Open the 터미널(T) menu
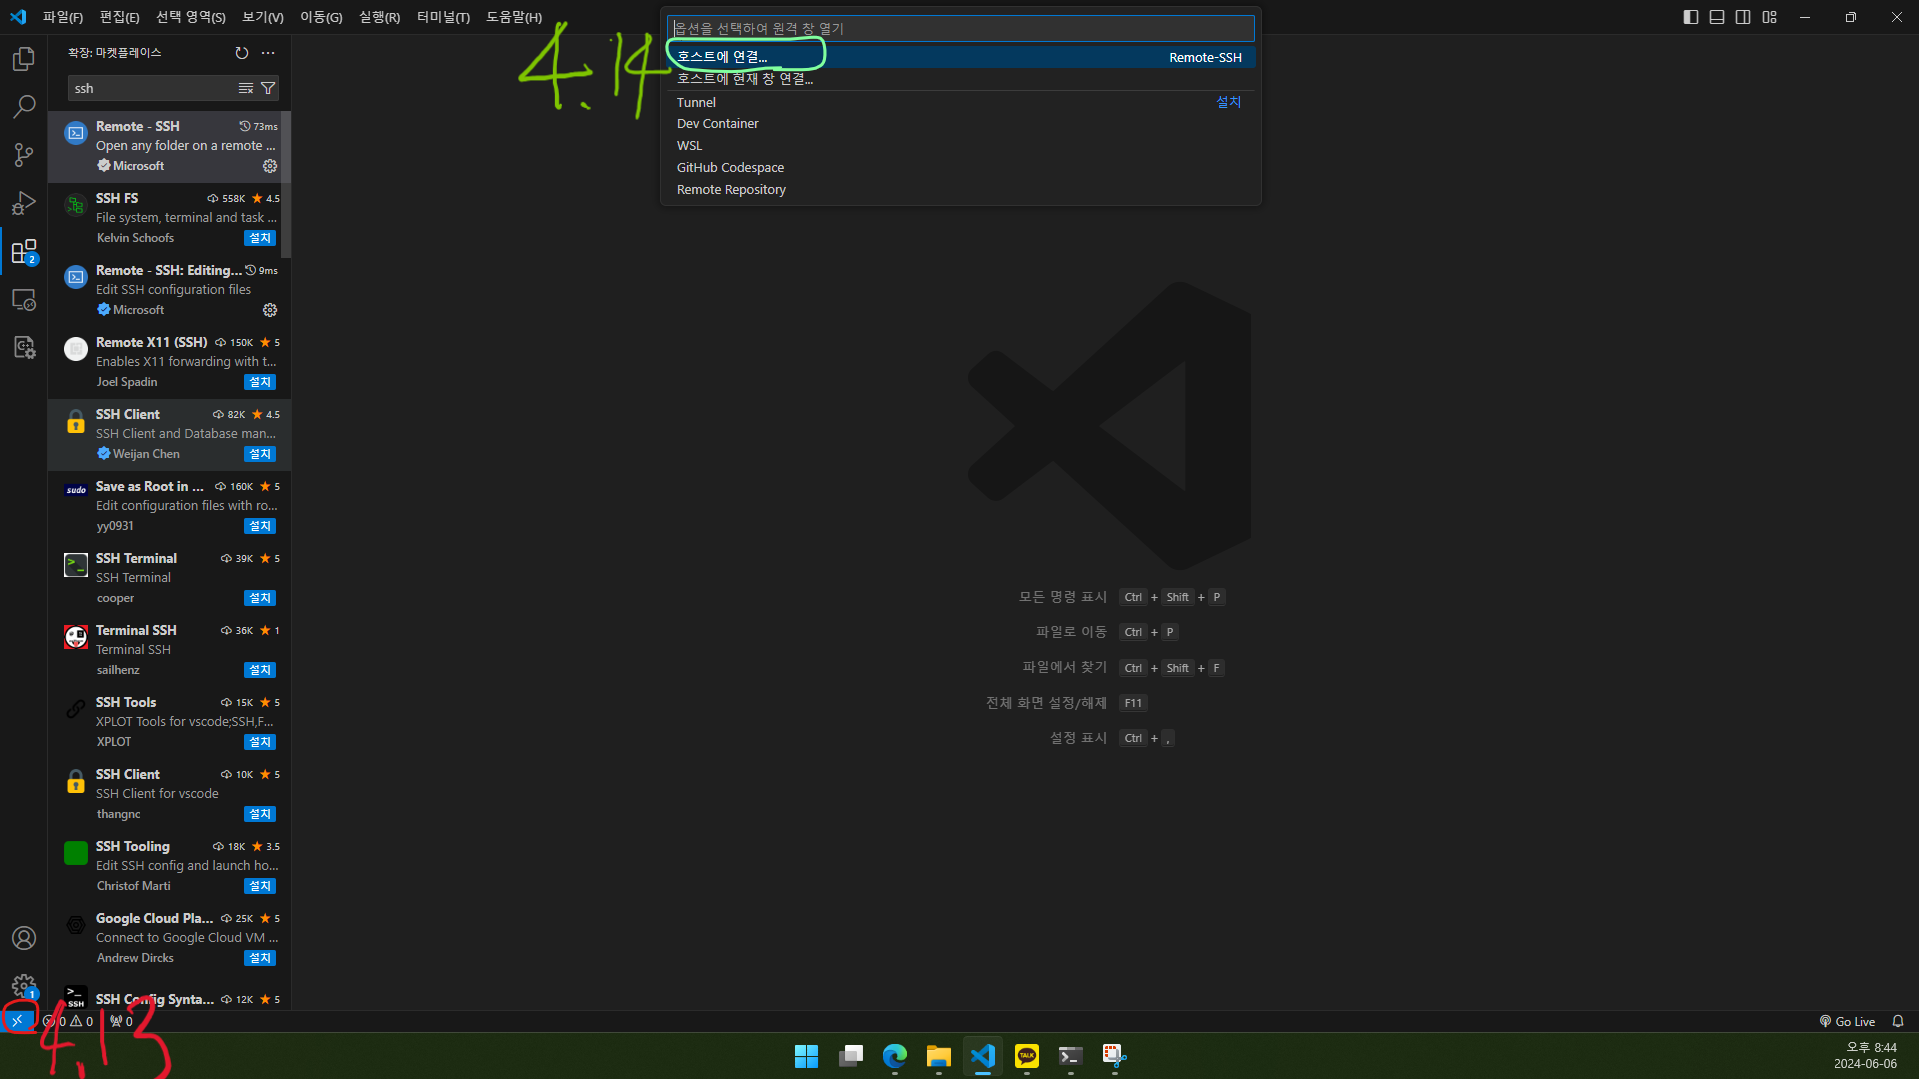This screenshot has width=1919, height=1079. point(443,17)
